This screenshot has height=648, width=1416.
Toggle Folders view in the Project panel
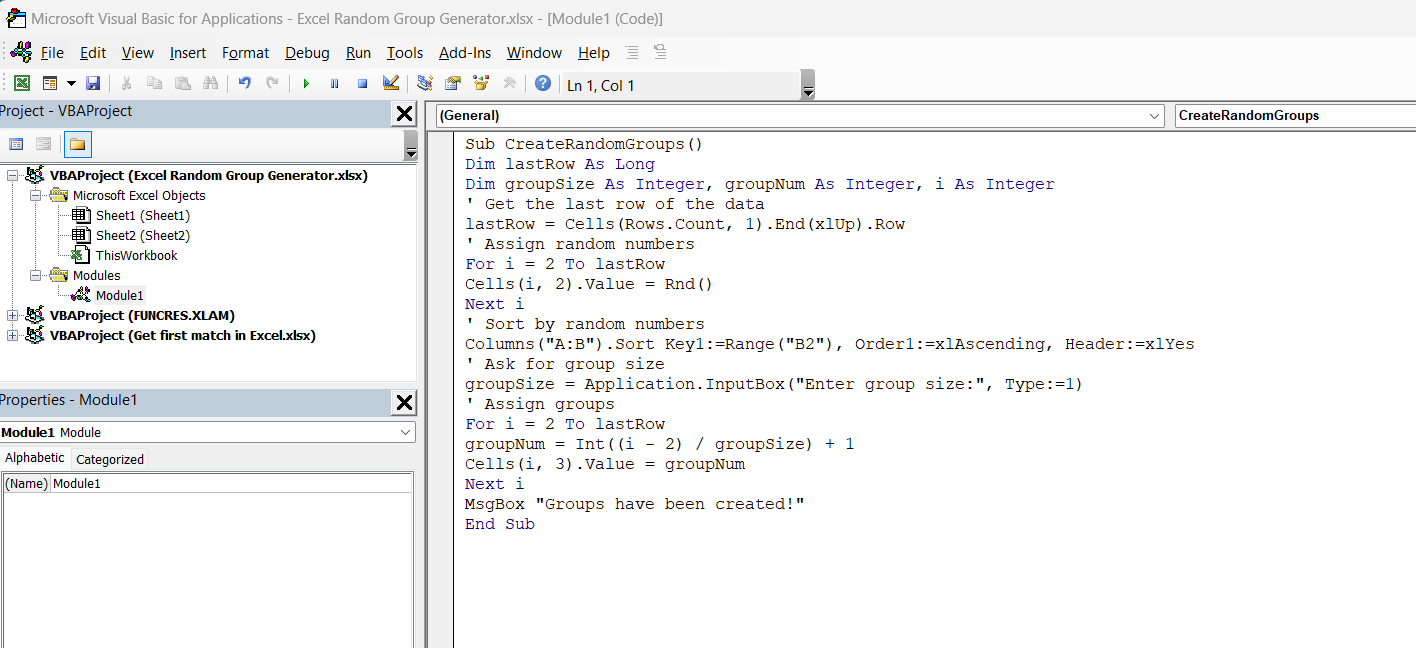pos(78,145)
